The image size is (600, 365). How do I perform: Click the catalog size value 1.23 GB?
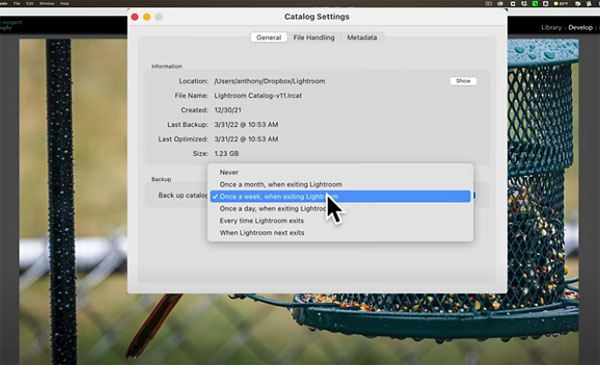pos(227,154)
